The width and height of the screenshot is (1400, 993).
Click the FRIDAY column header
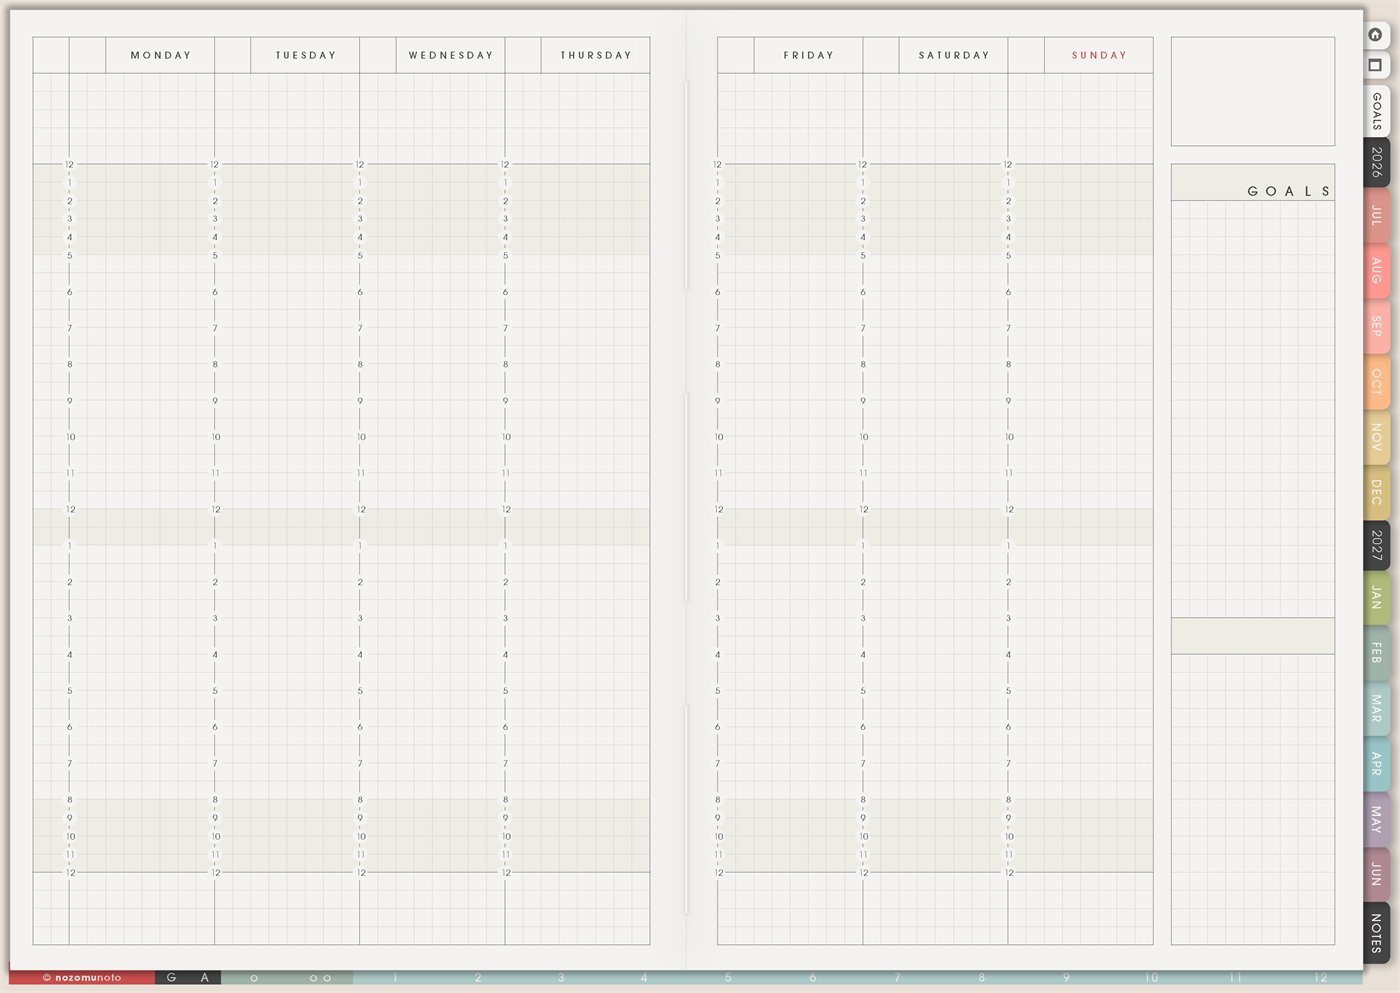coord(808,55)
